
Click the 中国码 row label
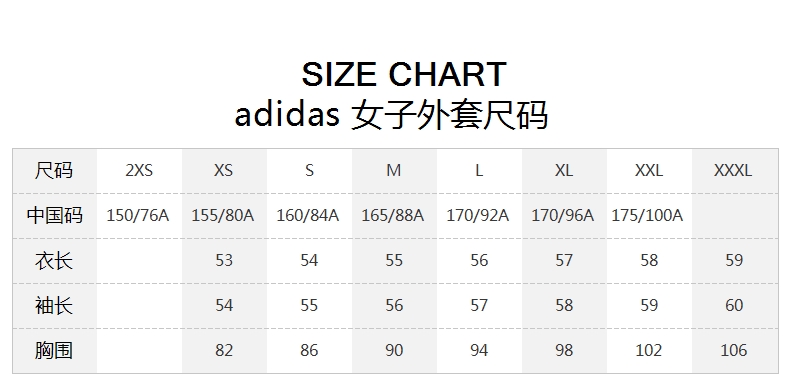(54, 215)
